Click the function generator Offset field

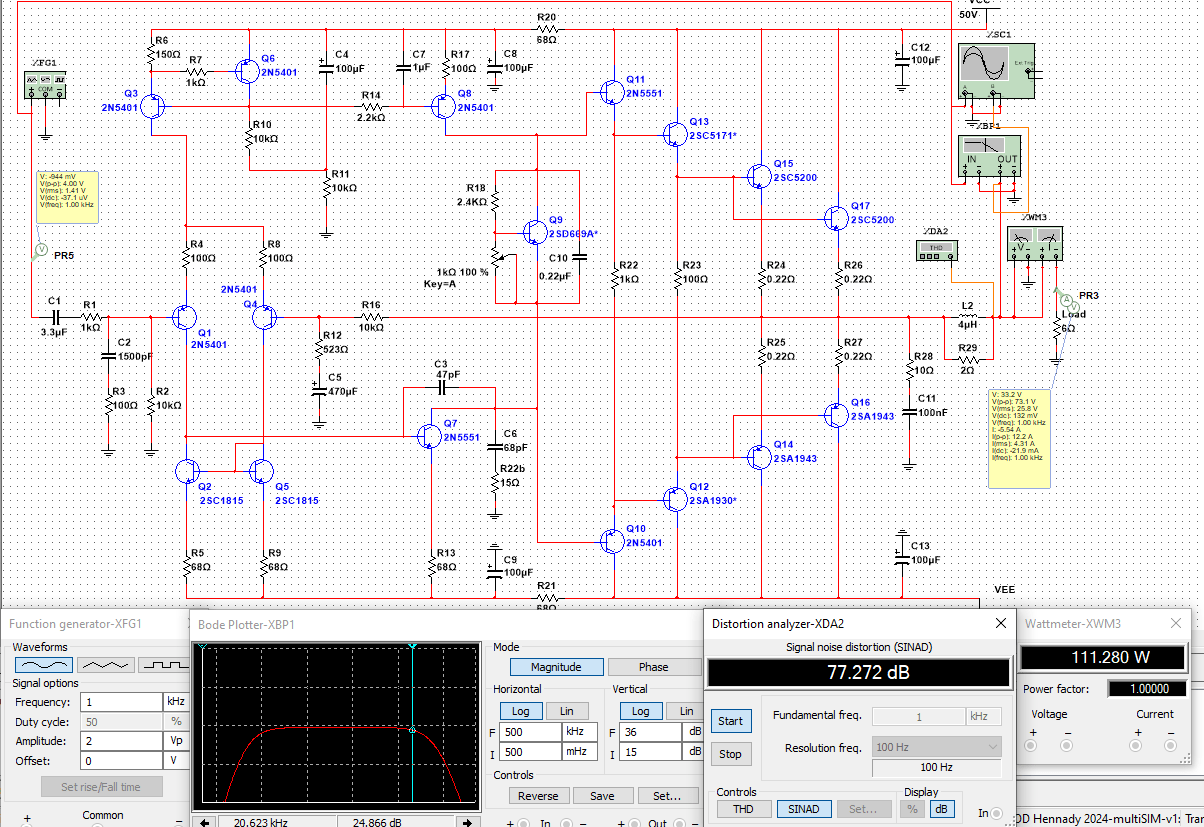122,761
